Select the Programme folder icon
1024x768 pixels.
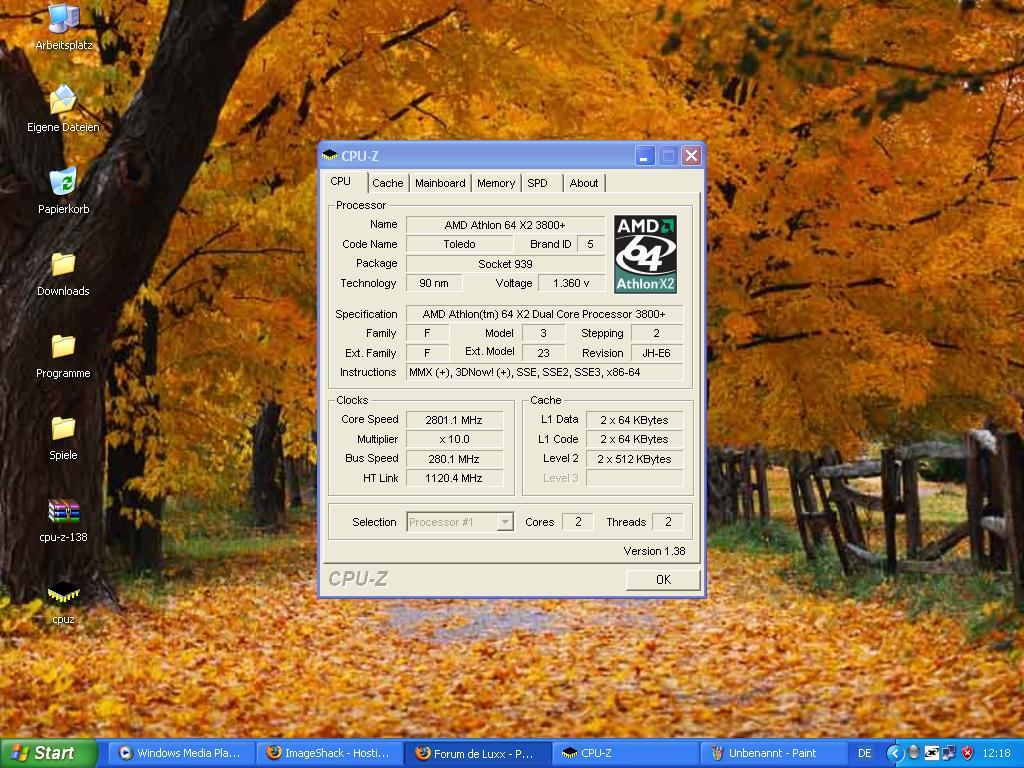click(63, 355)
